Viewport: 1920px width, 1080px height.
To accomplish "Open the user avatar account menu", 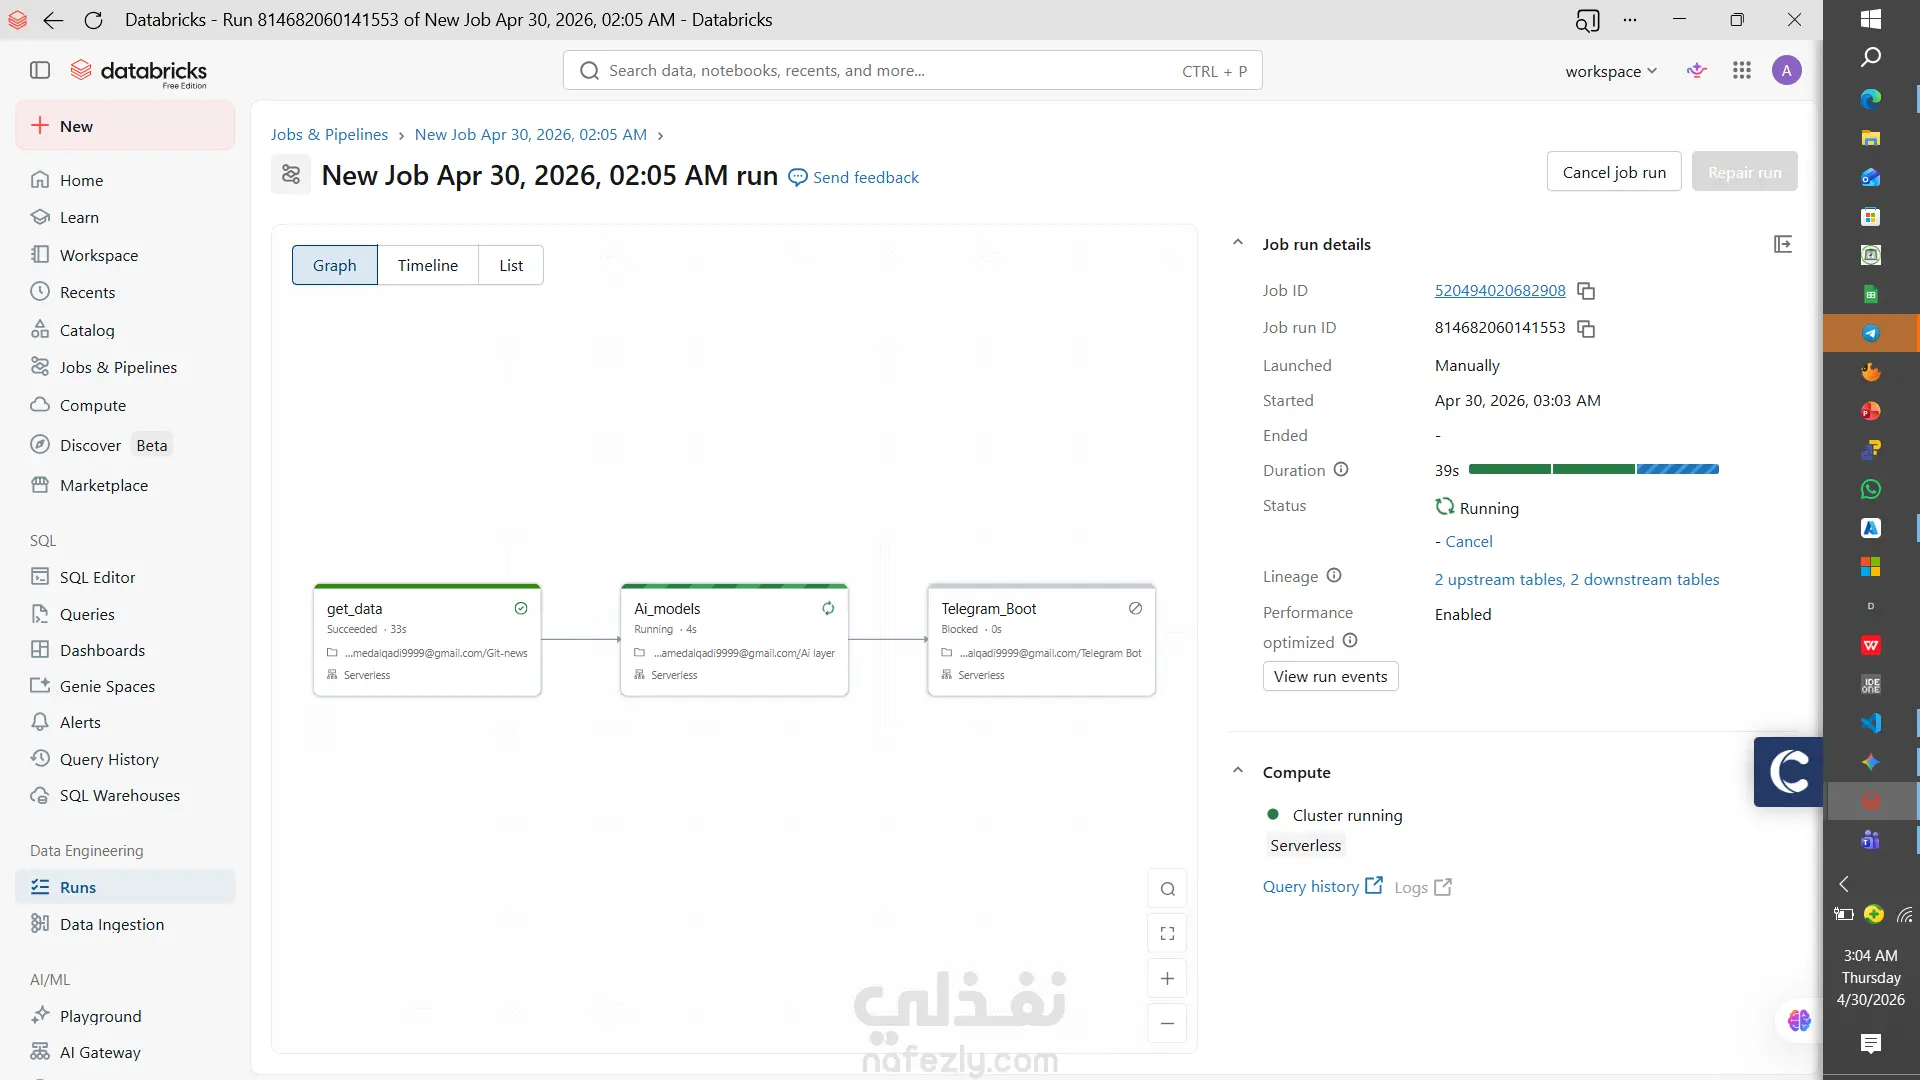I will [1787, 70].
